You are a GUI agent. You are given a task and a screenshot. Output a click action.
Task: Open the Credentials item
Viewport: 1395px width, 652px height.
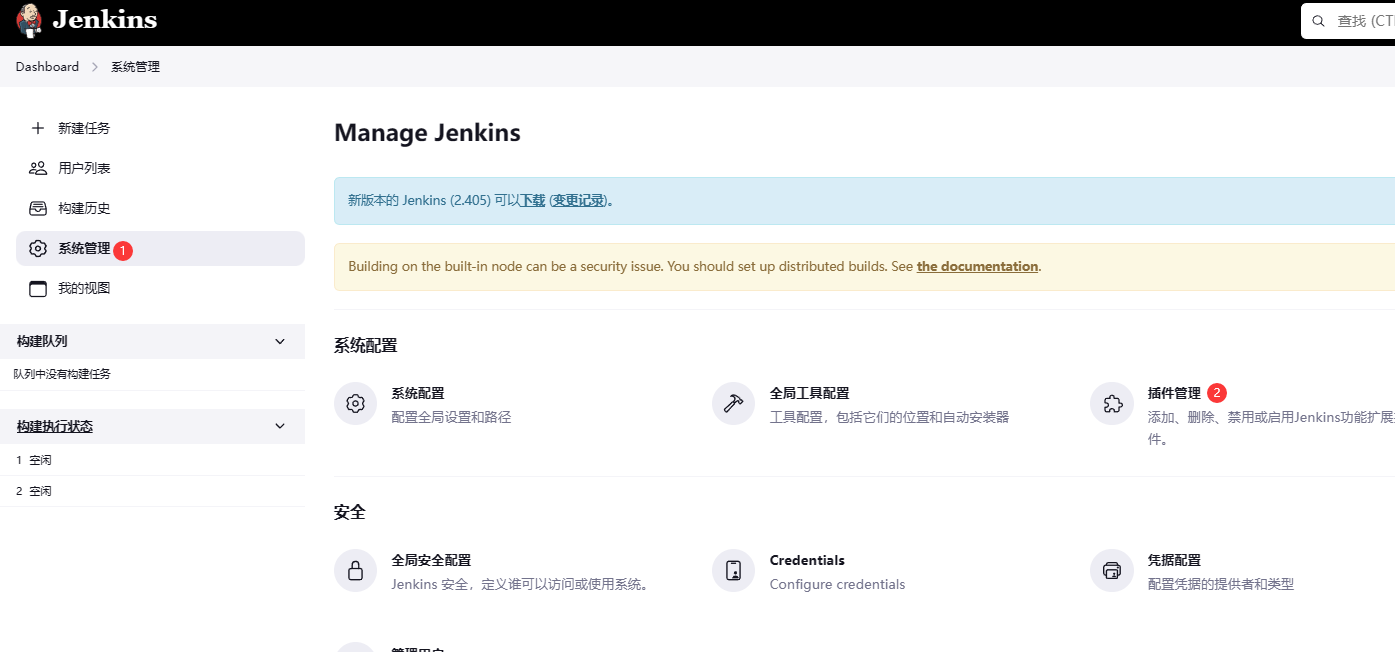pyautogui.click(x=807, y=561)
